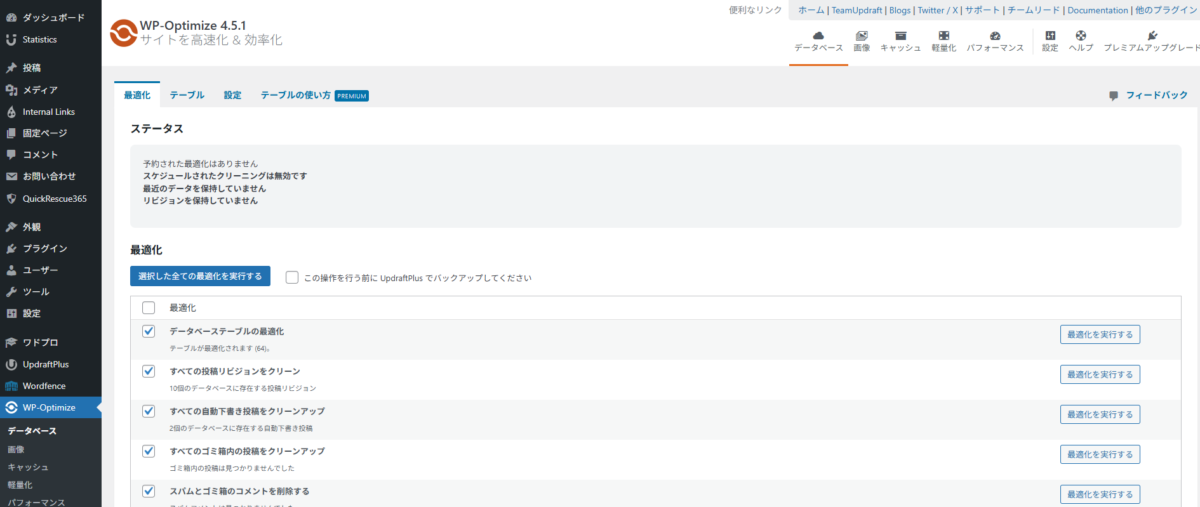The height and width of the screenshot is (507, 1200).
Task: Open the Images icon in top navigation
Action: (861, 36)
